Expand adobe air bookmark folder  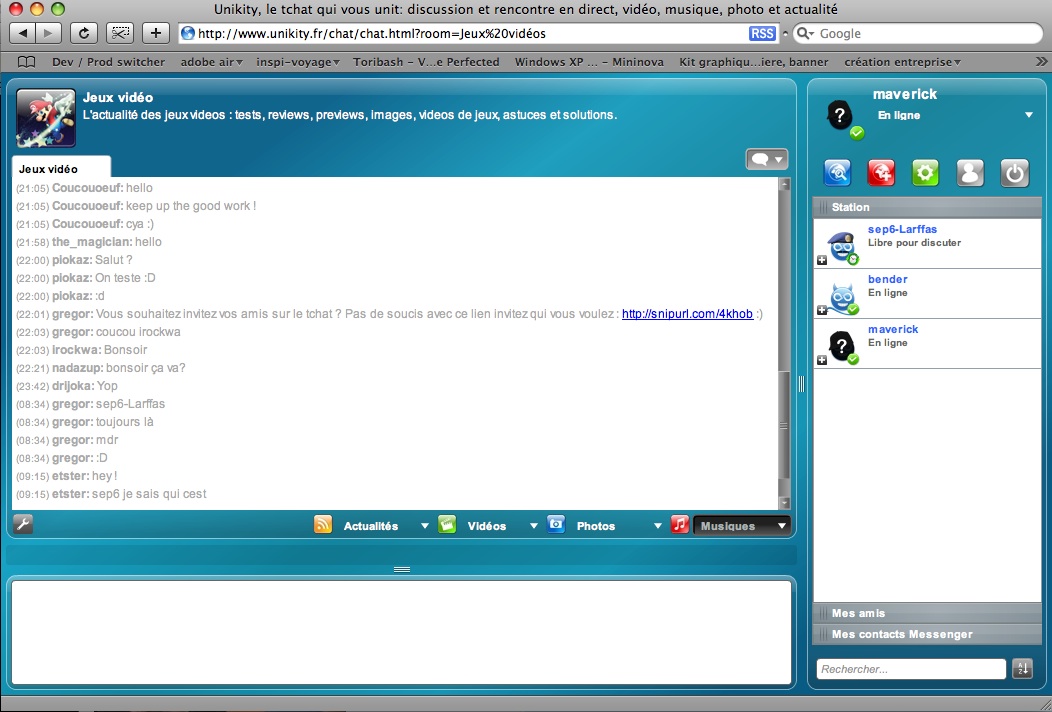click(211, 62)
